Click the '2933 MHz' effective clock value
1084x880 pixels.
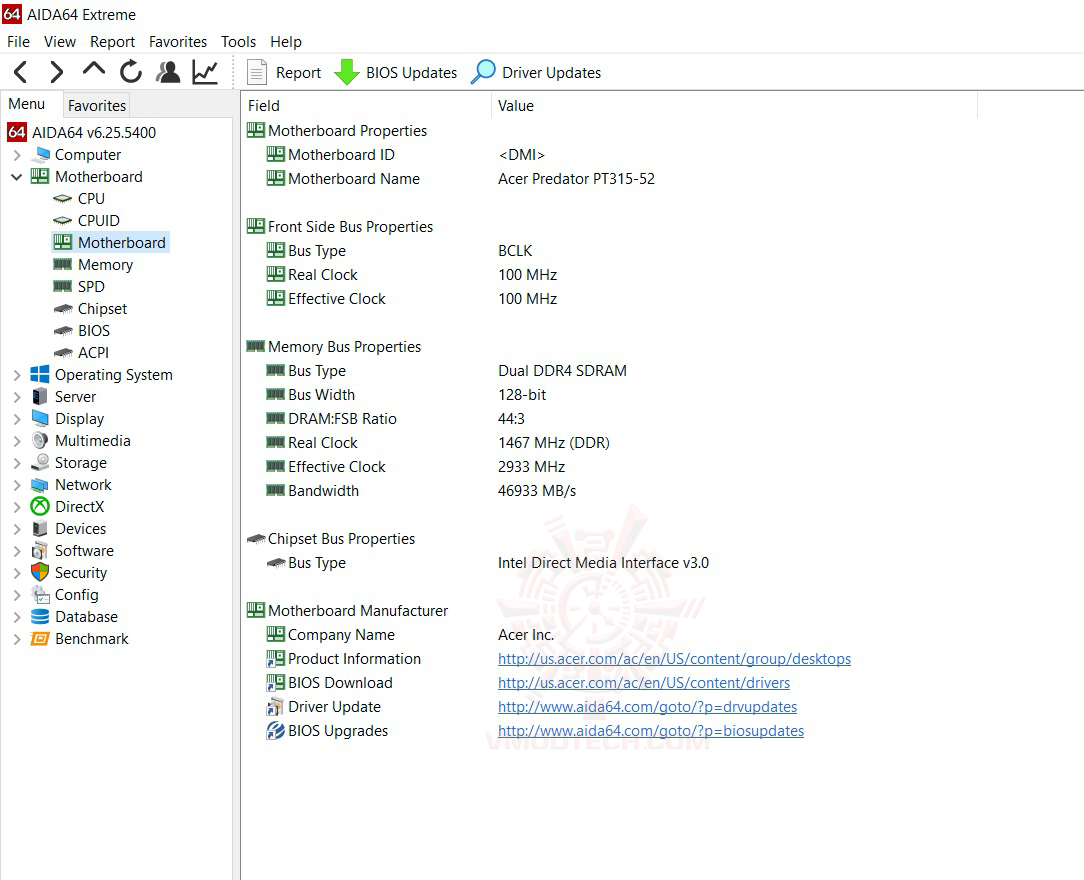tap(531, 467)
